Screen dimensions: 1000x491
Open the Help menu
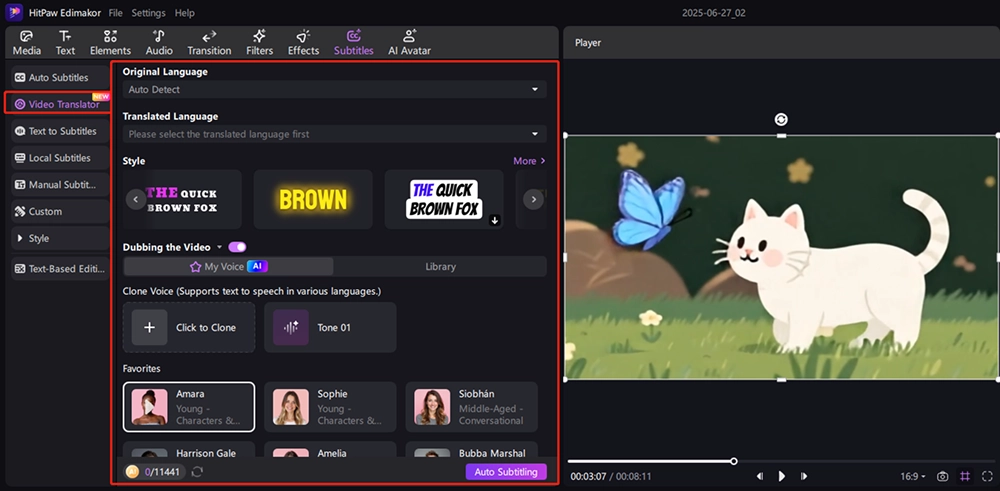(184, 13)
